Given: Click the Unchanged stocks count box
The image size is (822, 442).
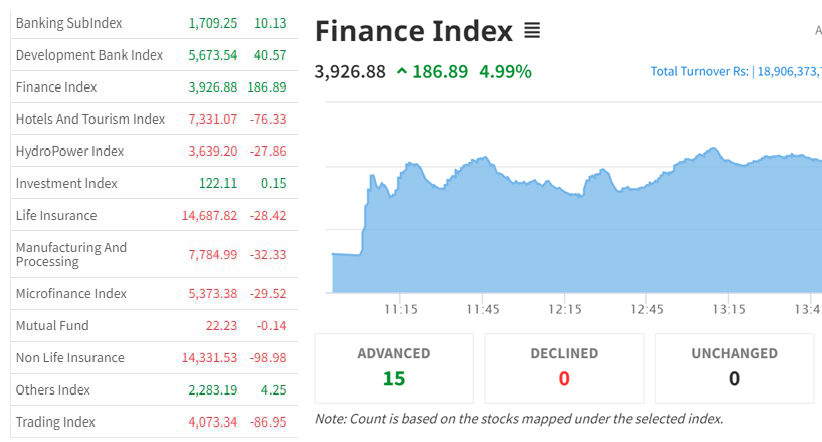Looking at the screenshot, I should [734, 367].
